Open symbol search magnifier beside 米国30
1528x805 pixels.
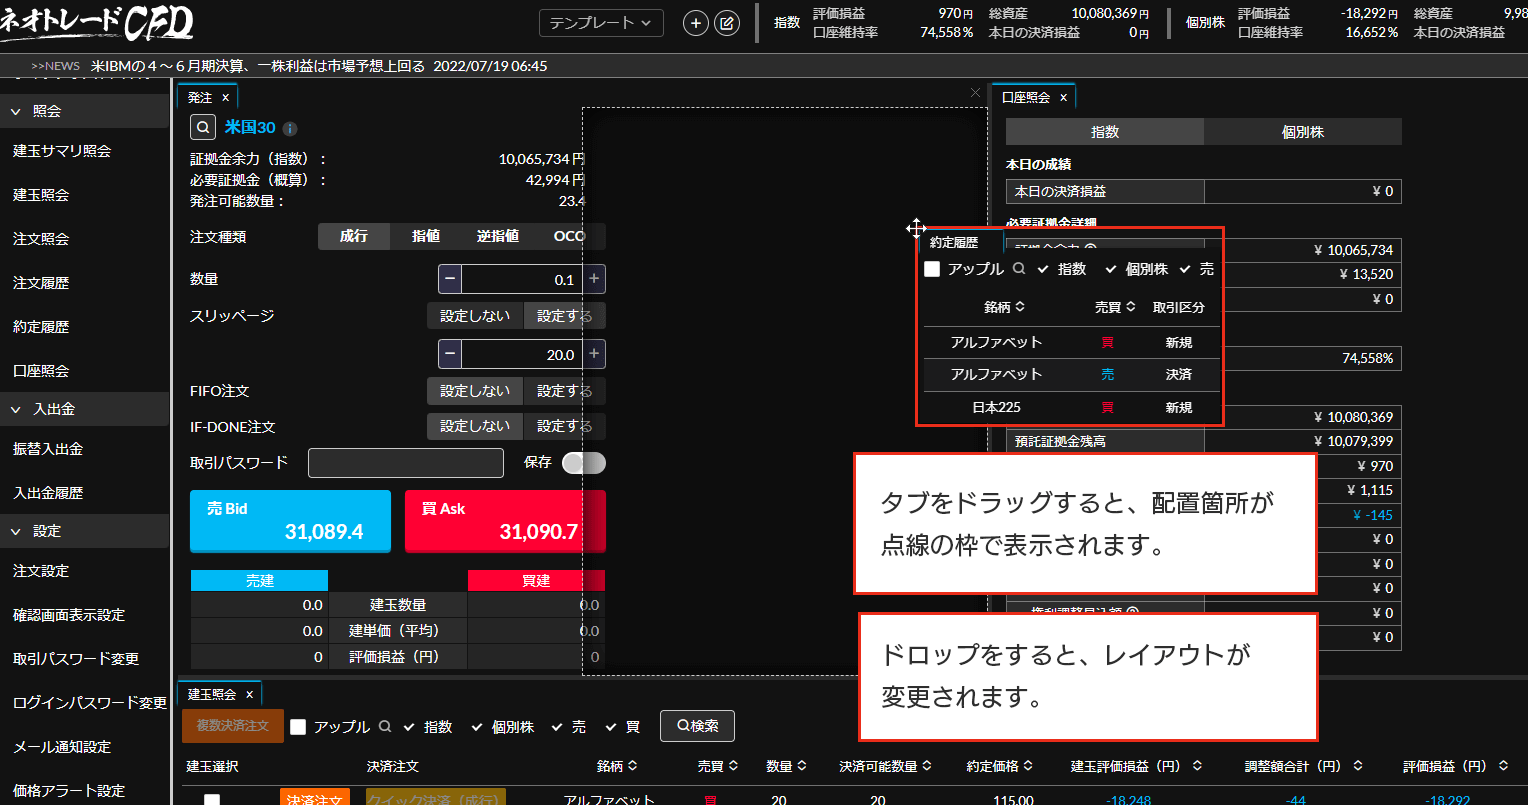pos(202,127)
